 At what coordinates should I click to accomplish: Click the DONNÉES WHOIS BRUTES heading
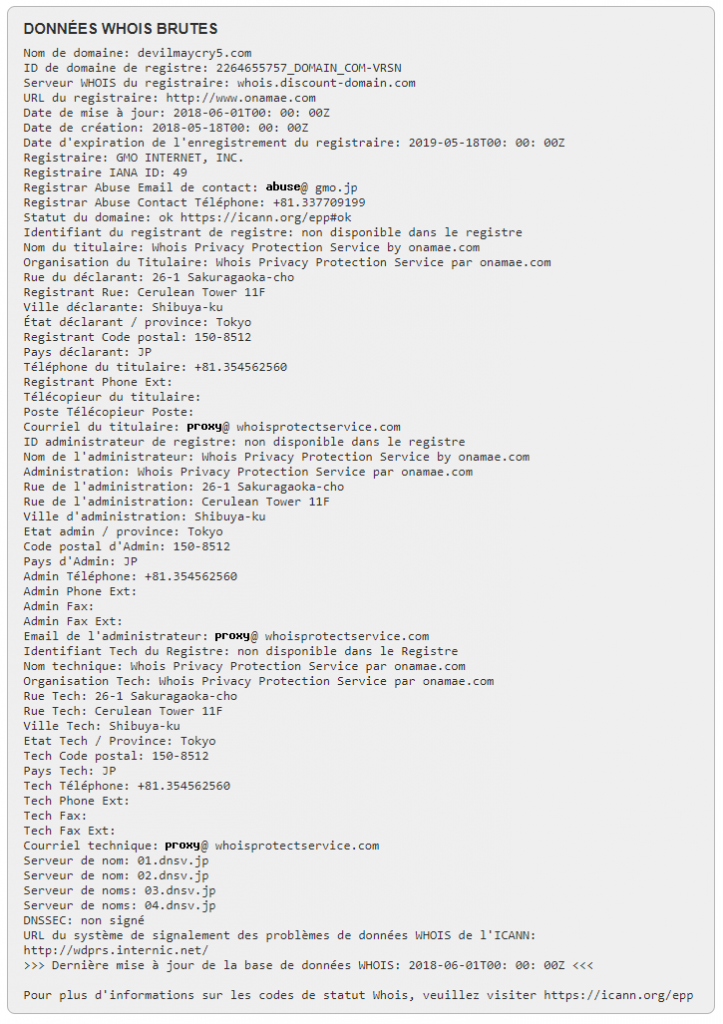tap(120, 29)
